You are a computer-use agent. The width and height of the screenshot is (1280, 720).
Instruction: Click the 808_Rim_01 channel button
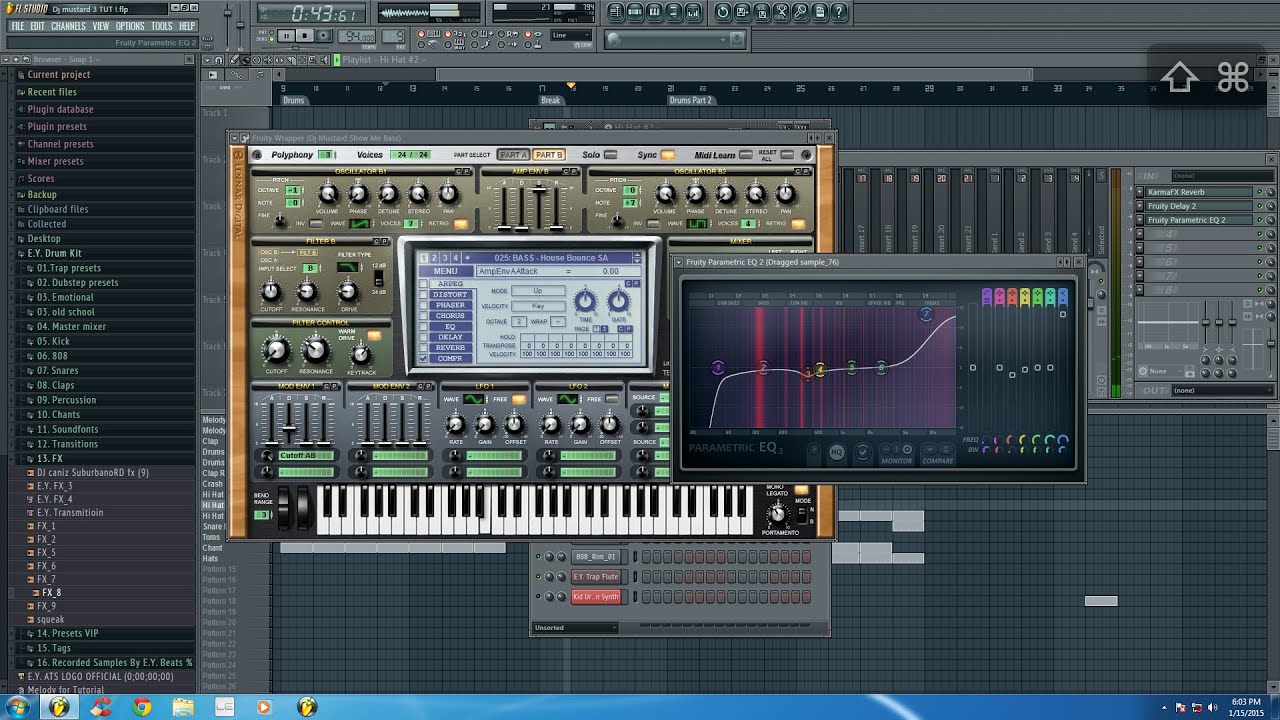[596, 557]
